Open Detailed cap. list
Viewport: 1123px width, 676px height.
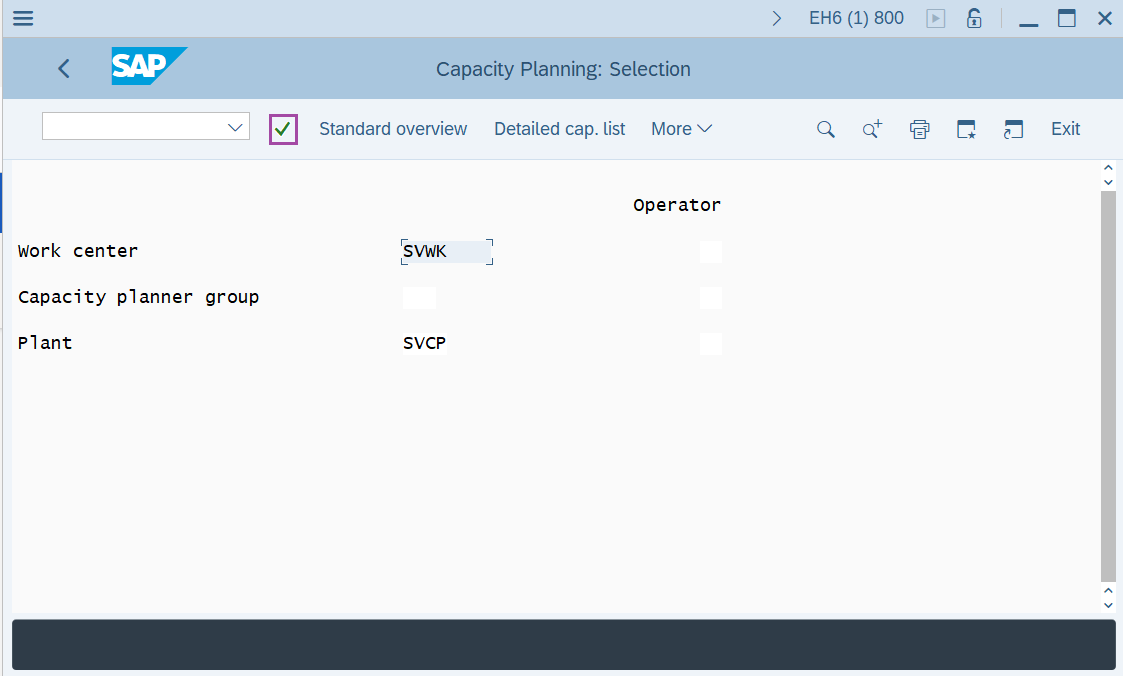[559, 129]
